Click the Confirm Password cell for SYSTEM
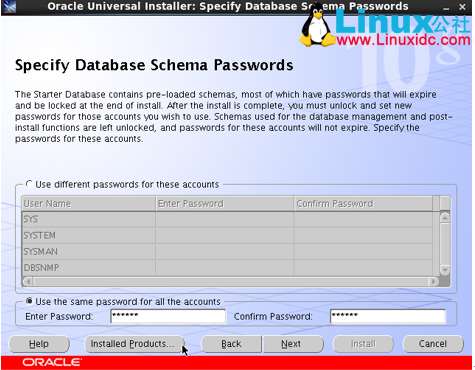The height and width of the screenshot is (370, 475). click(363, 235)
